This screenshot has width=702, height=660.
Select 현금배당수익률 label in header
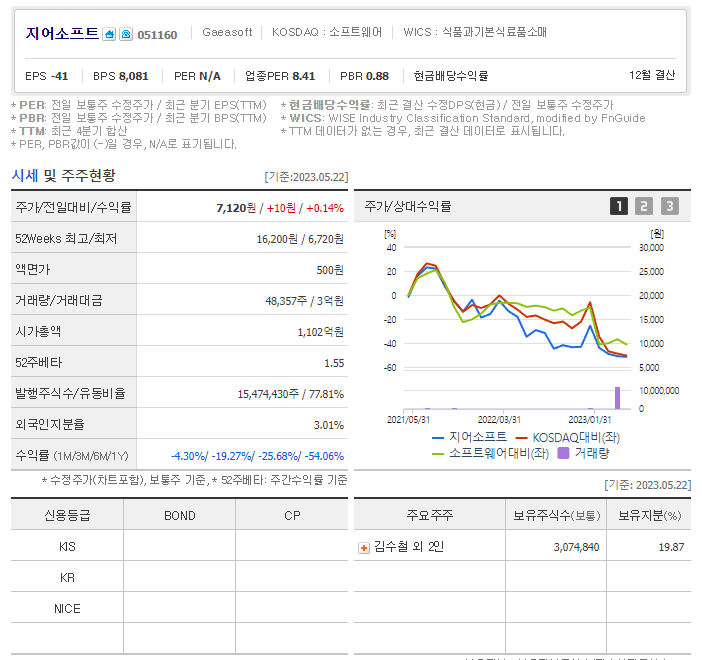point(450,76)
